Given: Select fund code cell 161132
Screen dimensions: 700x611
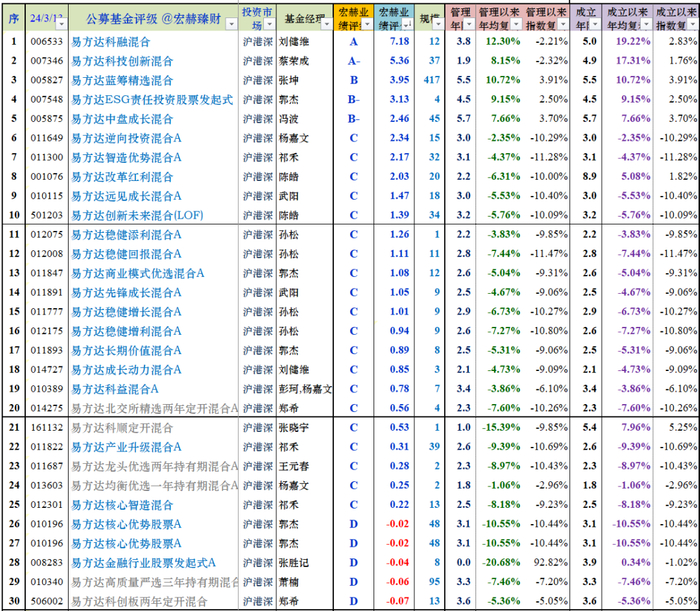Looking at the screenshot, I should coord(47,428).
